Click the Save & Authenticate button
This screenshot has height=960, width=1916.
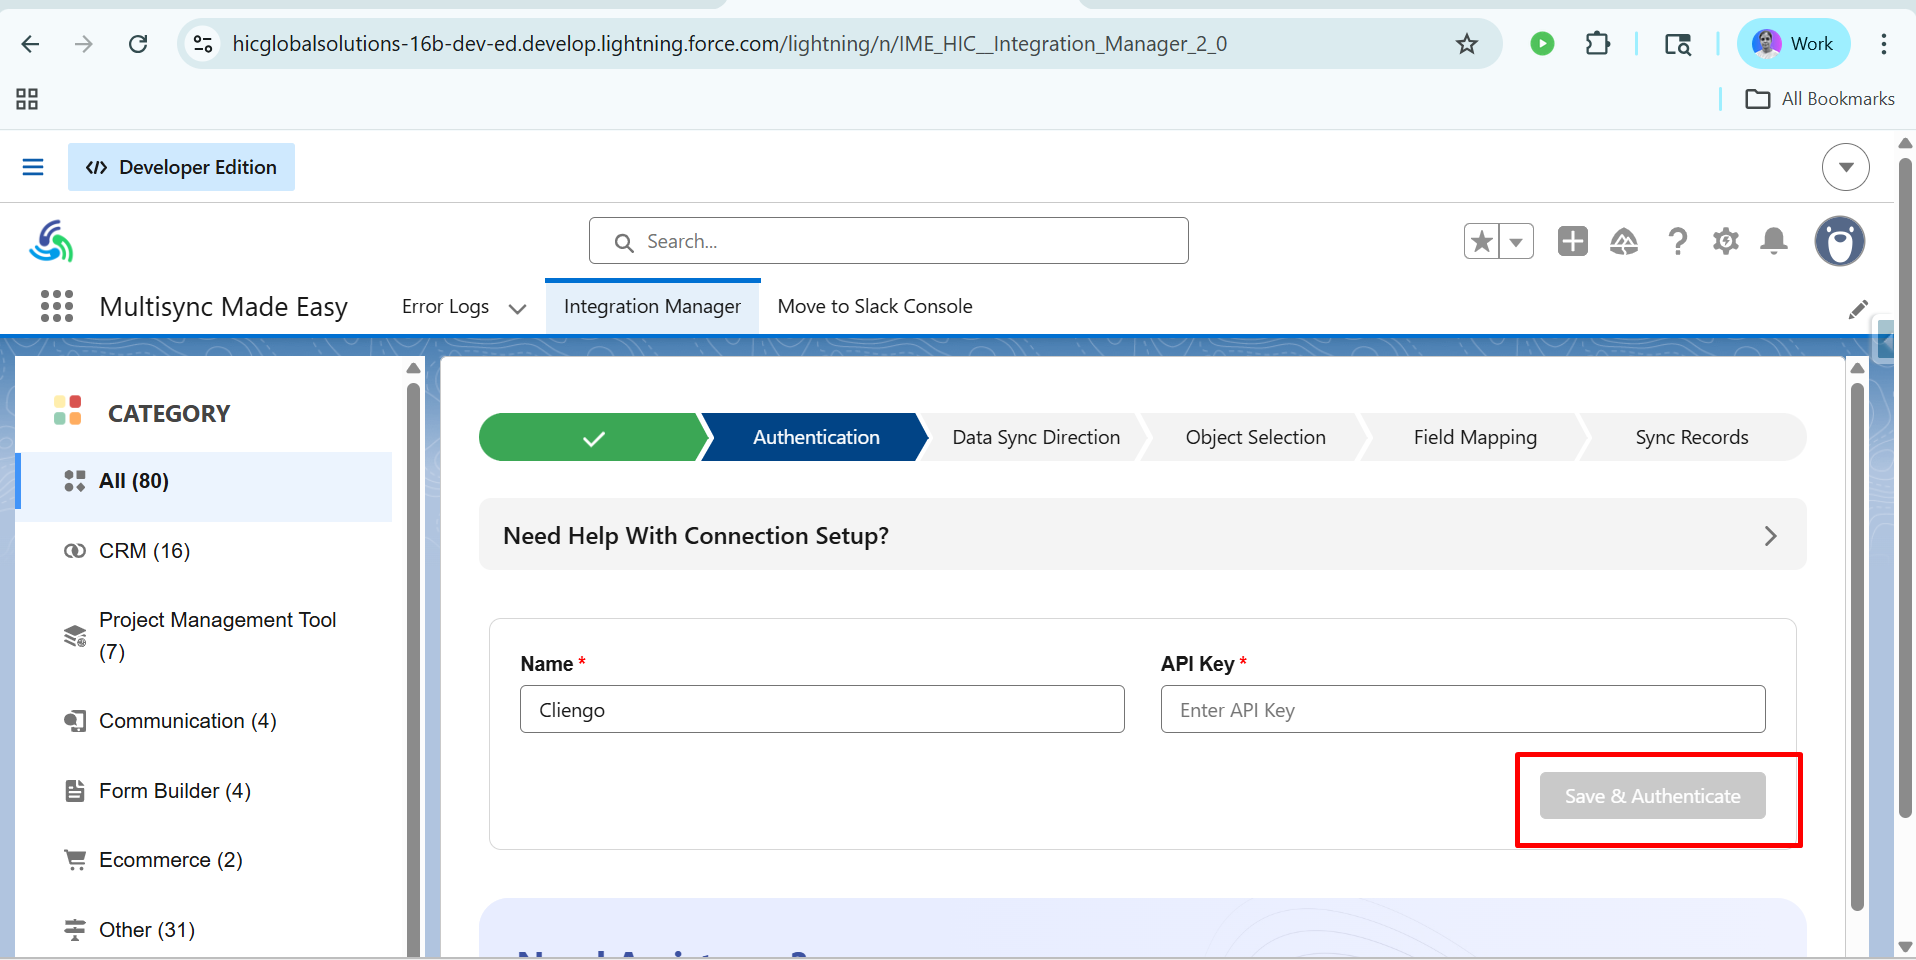(x=1652, y=796)
